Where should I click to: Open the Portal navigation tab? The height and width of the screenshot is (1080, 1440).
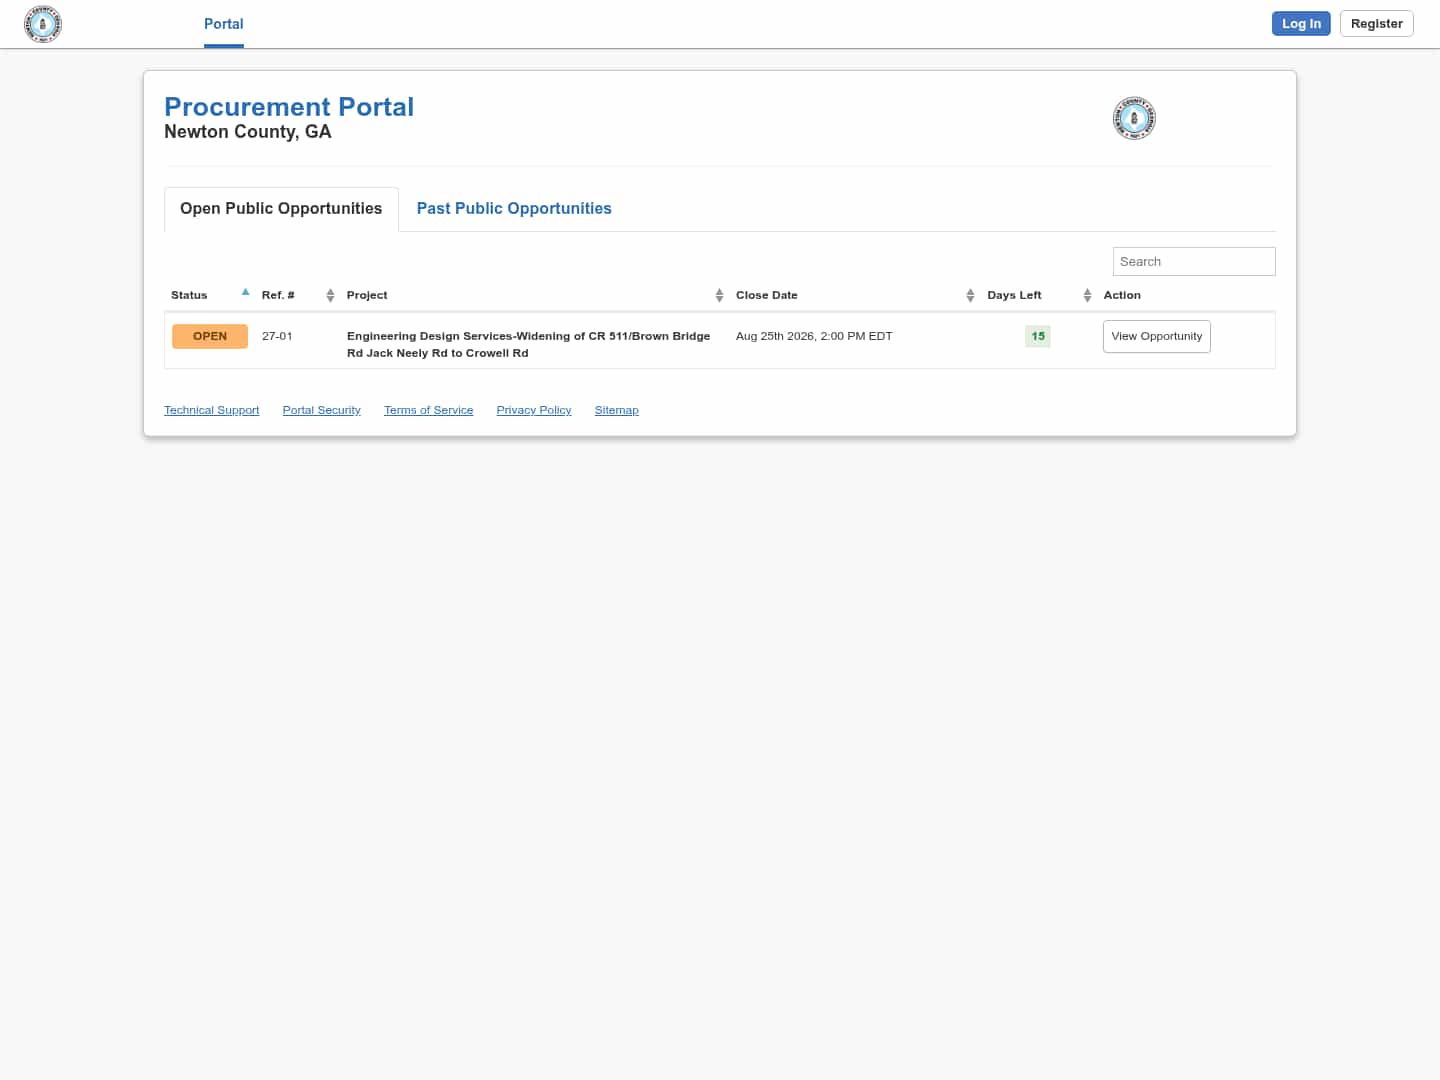[224, 24]
